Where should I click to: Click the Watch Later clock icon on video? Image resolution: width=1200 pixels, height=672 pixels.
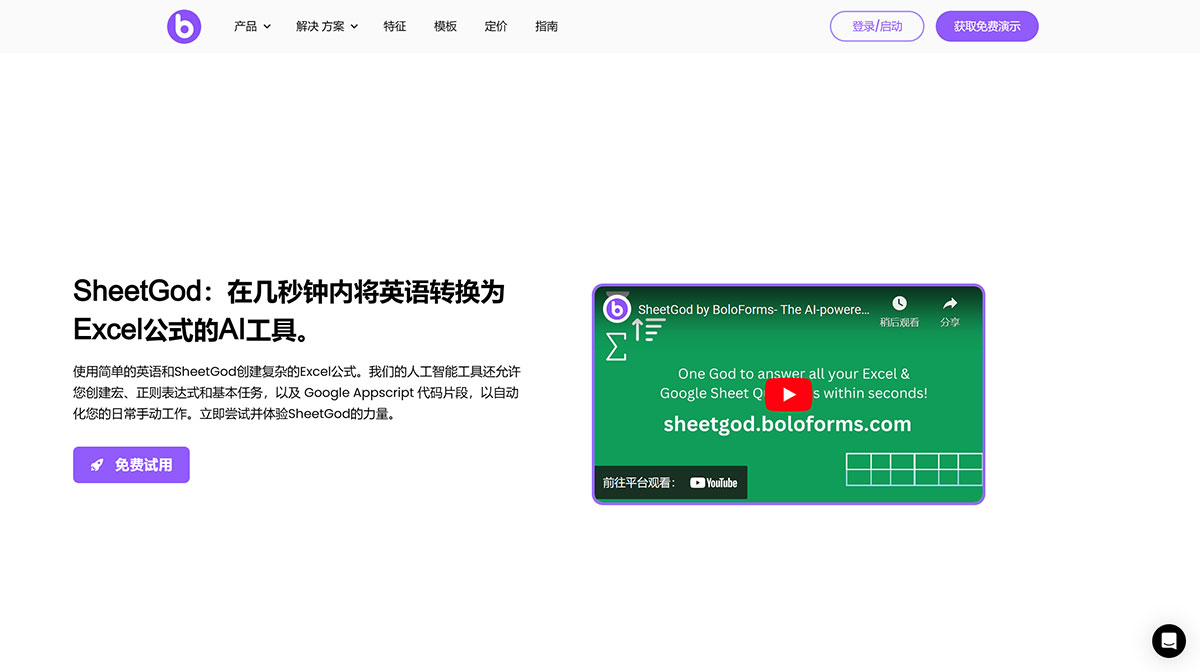click(898, 303)
